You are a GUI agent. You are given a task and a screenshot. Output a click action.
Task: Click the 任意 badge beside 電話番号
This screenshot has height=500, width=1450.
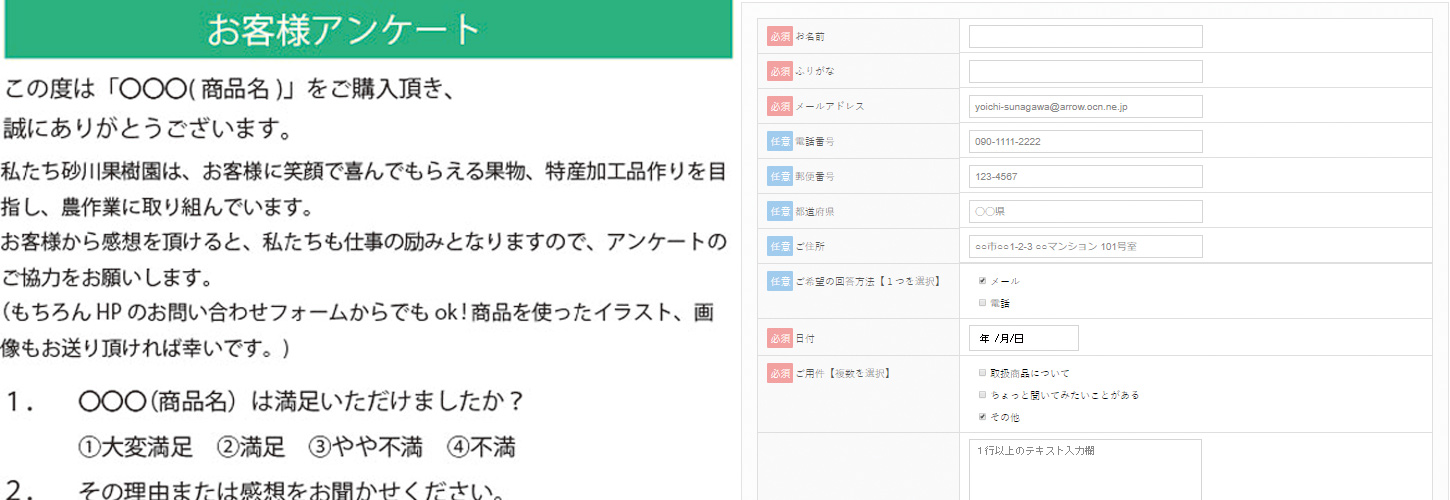pyautogui.click(x=780, y=142)
